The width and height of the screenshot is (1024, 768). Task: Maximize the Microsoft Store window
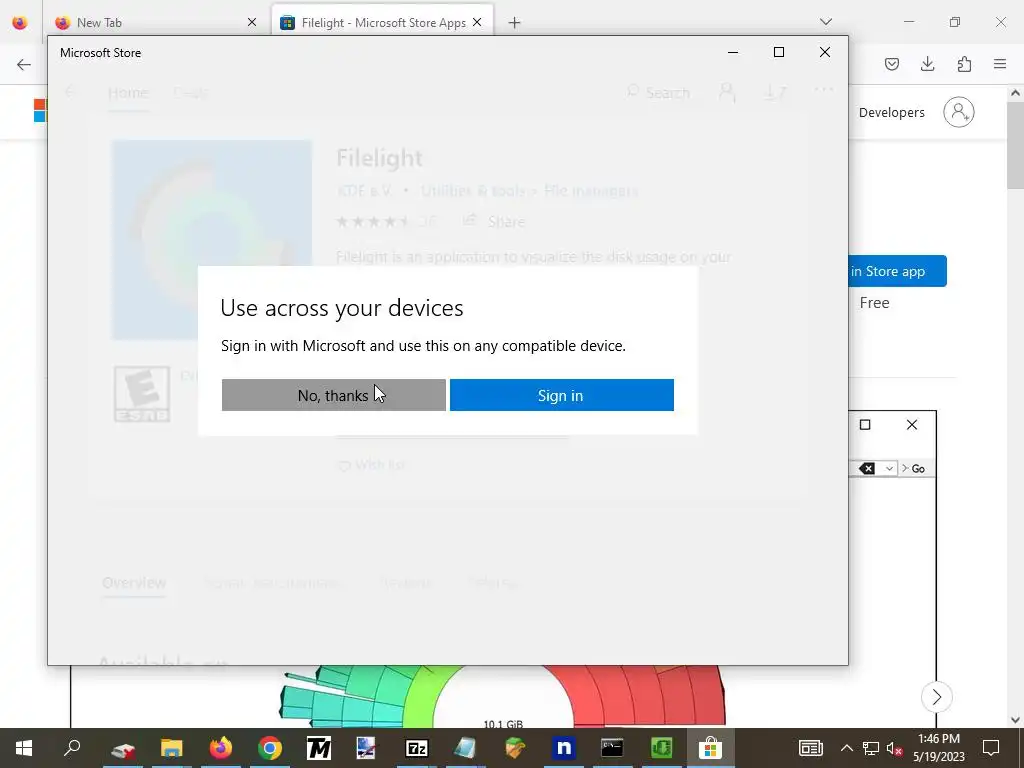778,52
